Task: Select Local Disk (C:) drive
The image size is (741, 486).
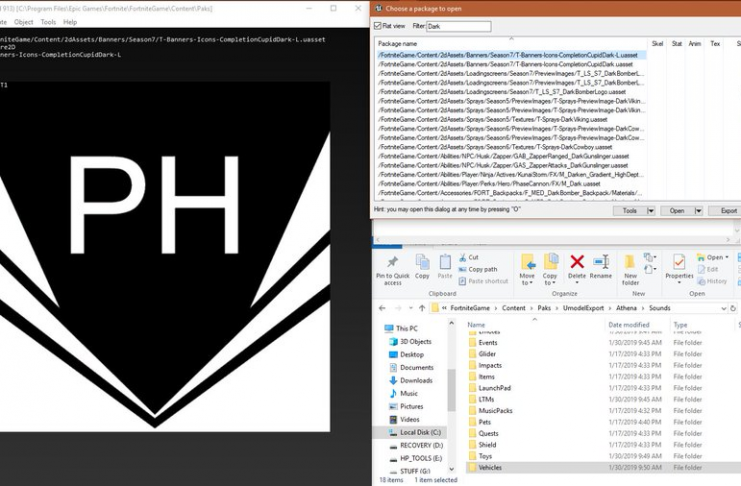Action: [414, 432]
